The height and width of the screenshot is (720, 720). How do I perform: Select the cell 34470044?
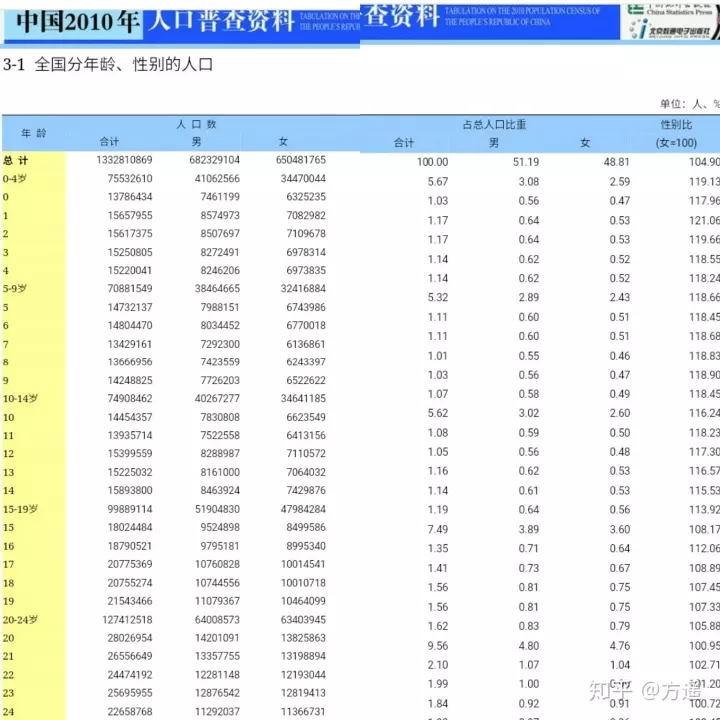pos(304,178)
